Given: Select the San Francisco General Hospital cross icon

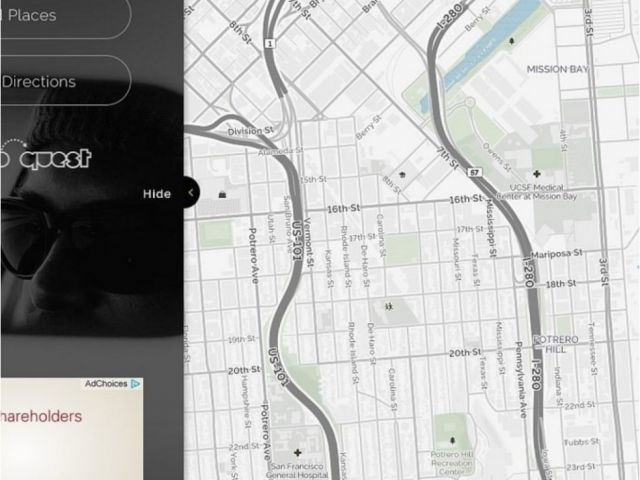Looking at the screenshot, I should (297, 453).
